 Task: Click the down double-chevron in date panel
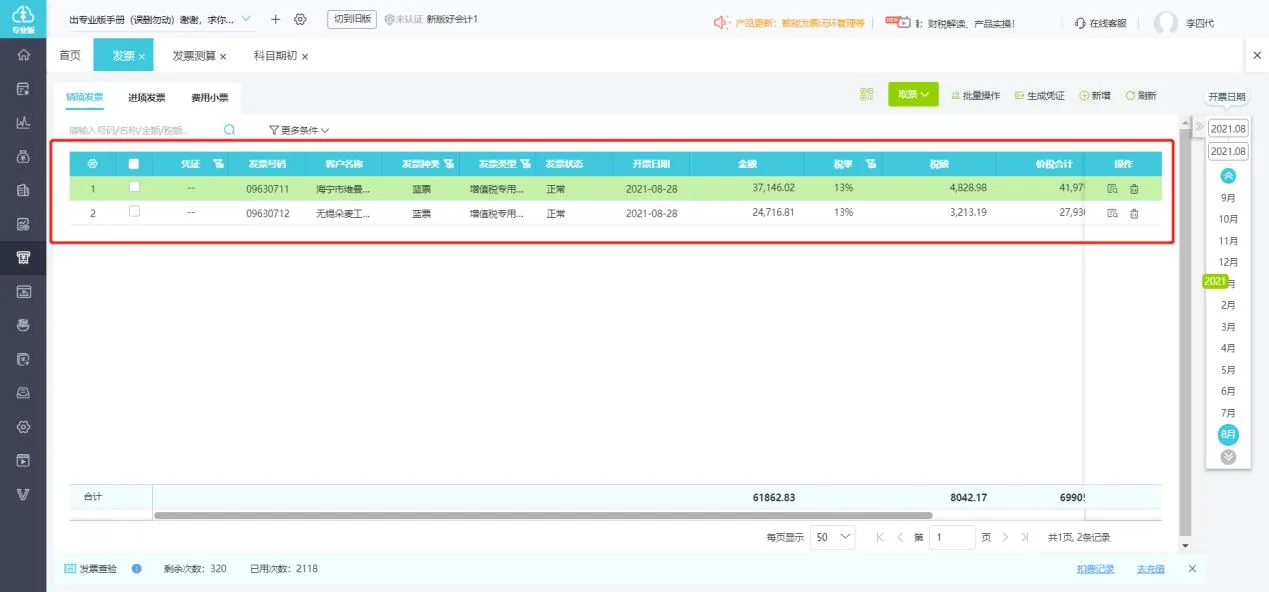pos(1228,457)
